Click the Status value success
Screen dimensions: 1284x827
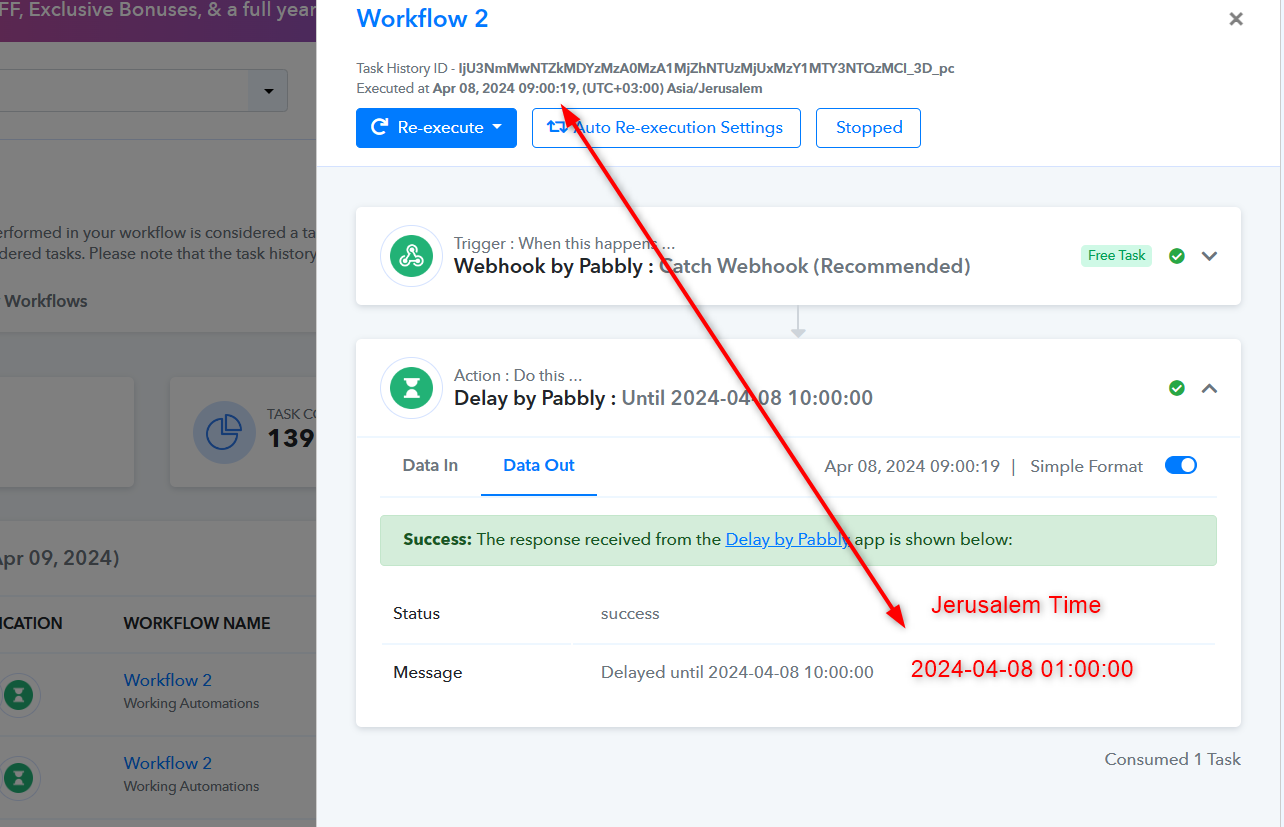(x=630, y=614)
